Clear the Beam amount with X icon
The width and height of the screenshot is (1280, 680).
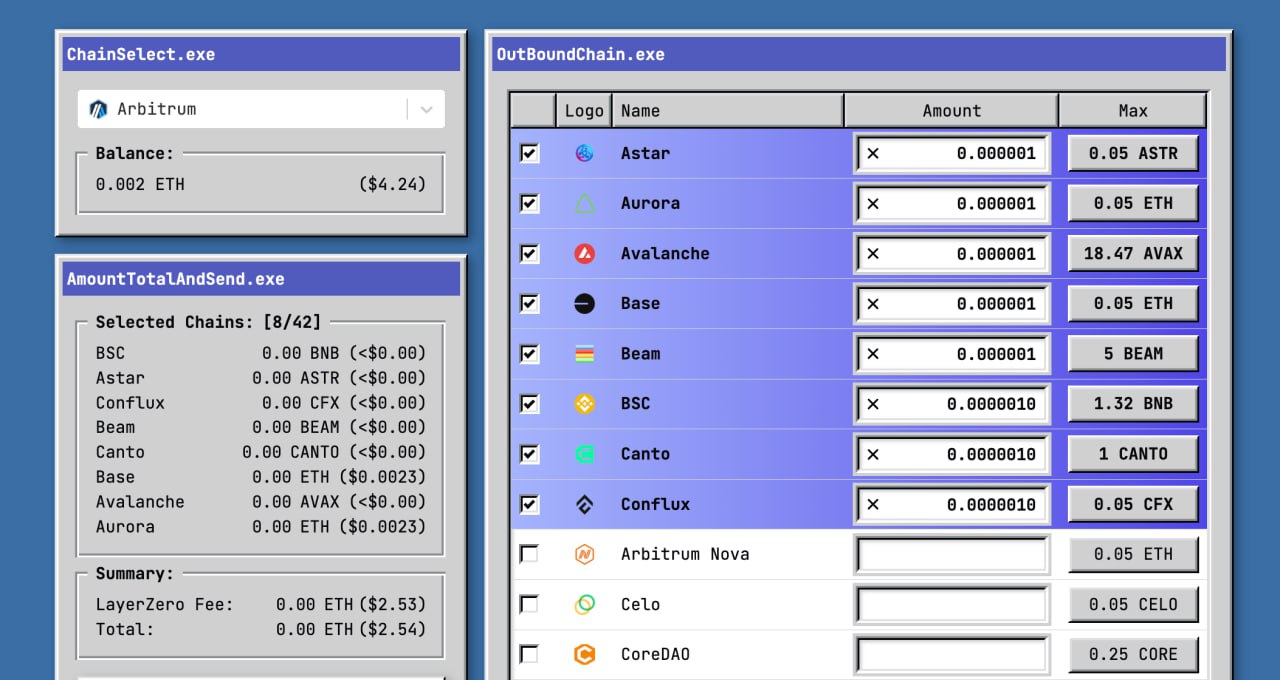(x=873, y=354)
